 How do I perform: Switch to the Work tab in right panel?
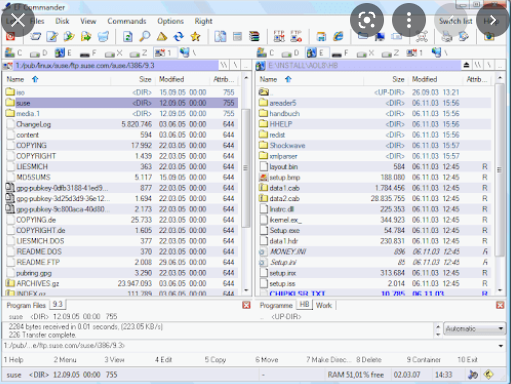click(324, 305)
